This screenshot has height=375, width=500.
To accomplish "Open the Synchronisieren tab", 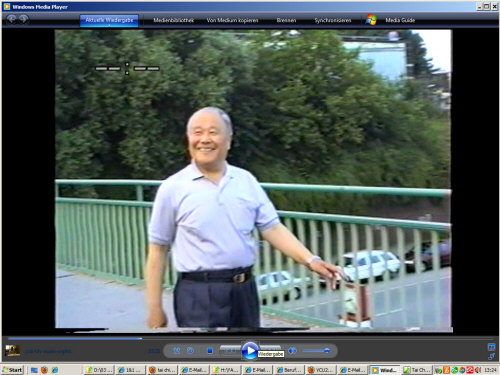I will 333,20.
